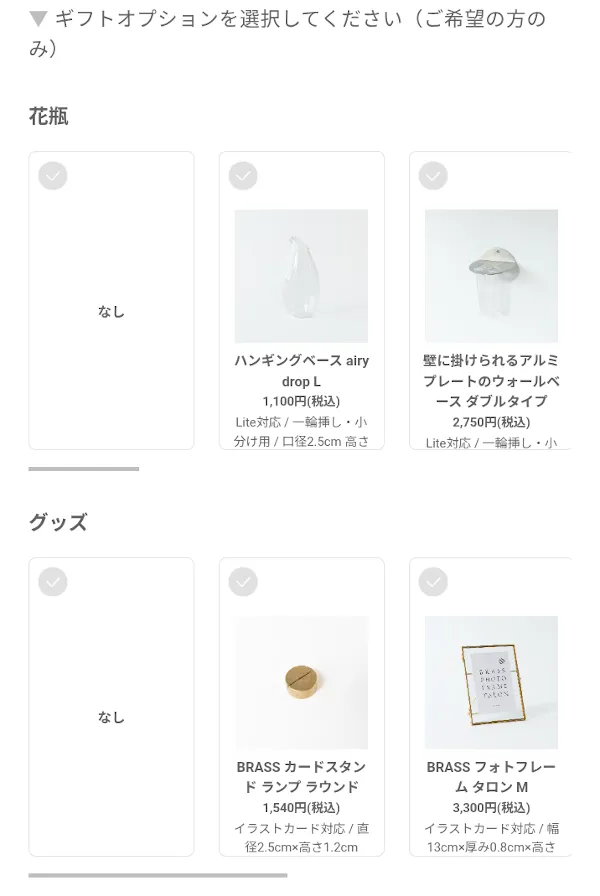Select the グッズ なし check circle
The width and height of the screenshot is (600, 896).
pos(53,582)
